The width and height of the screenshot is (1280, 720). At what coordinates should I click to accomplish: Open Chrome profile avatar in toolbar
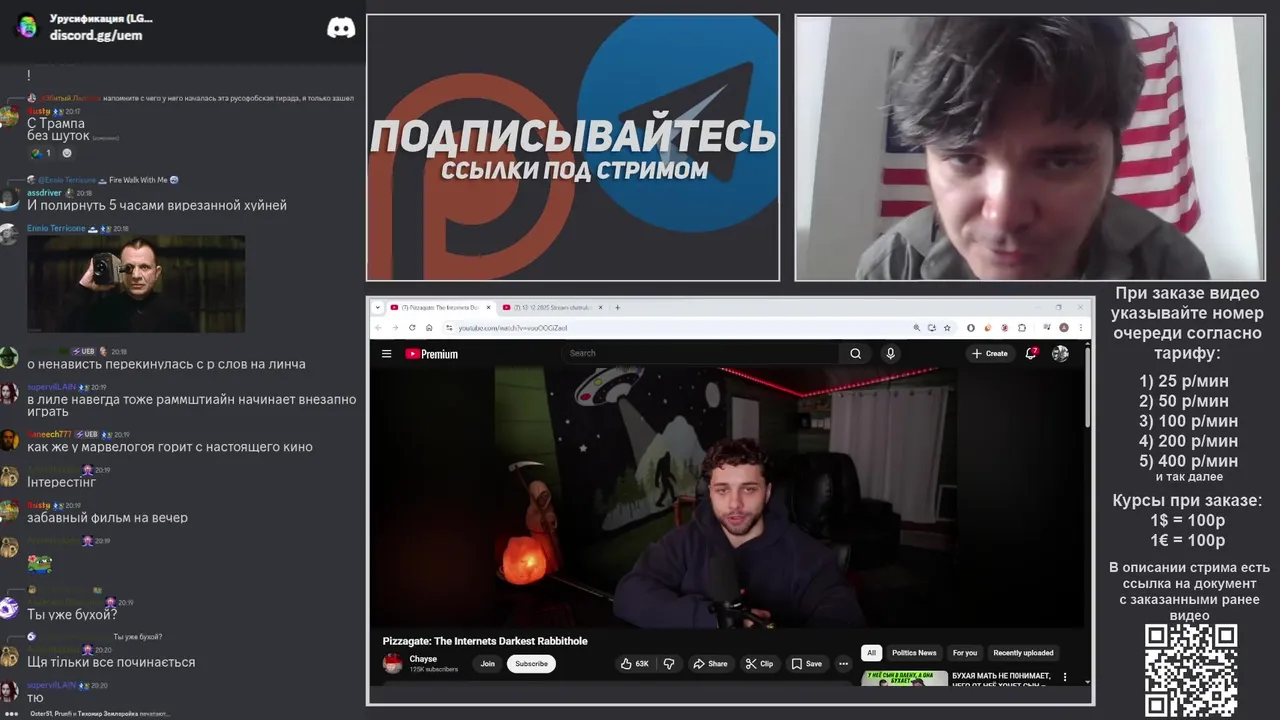1064,327
